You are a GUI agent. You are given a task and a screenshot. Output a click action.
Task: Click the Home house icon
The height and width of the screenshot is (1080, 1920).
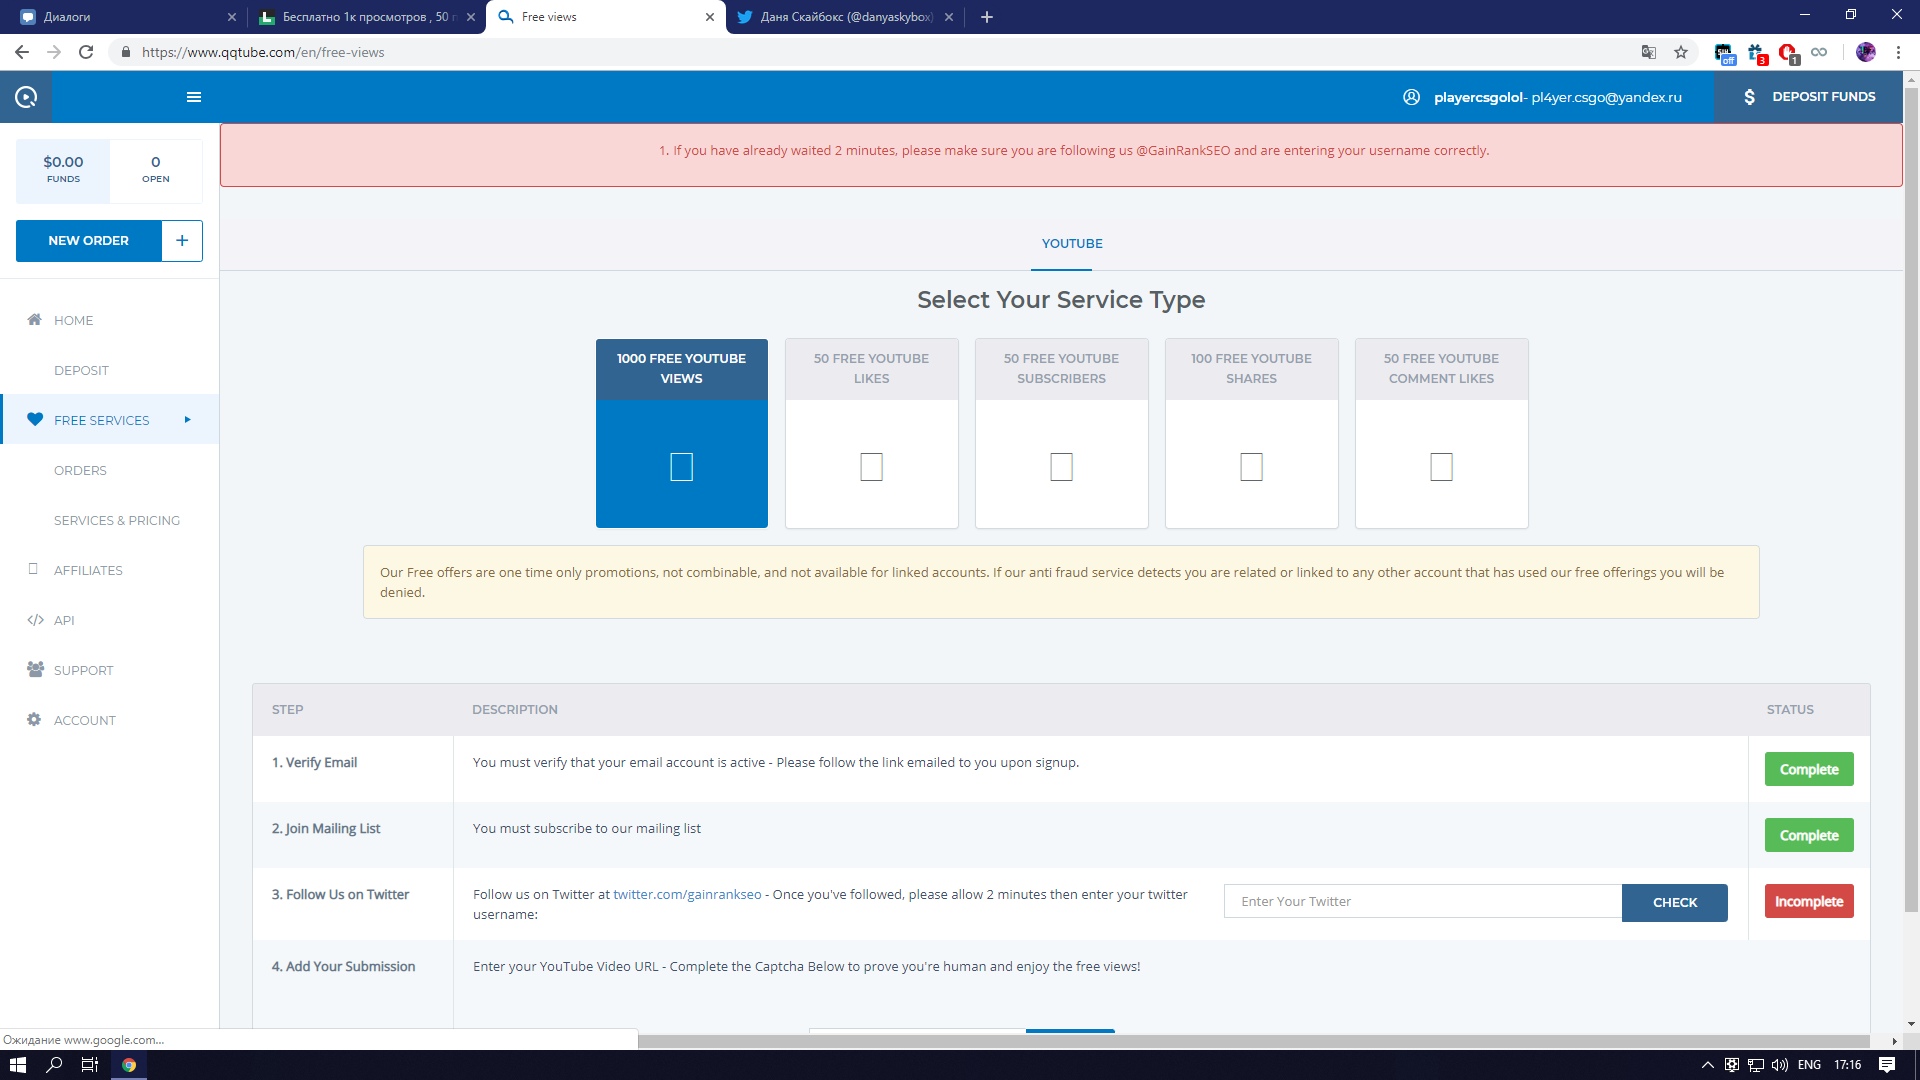[x=35, y=320]
